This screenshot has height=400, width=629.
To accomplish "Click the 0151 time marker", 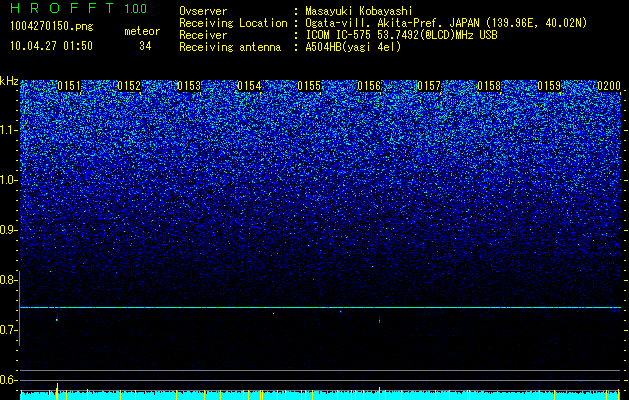I will (69, 86).
